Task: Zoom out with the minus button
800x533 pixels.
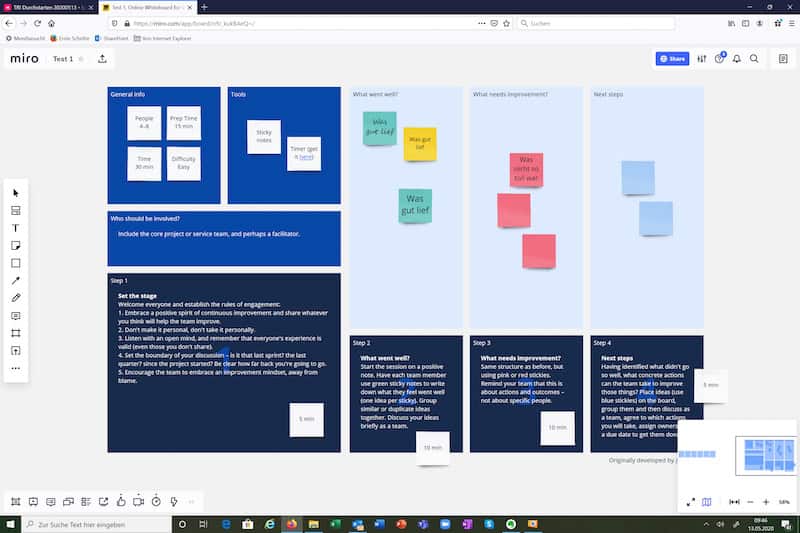Action: coord(750,502)
